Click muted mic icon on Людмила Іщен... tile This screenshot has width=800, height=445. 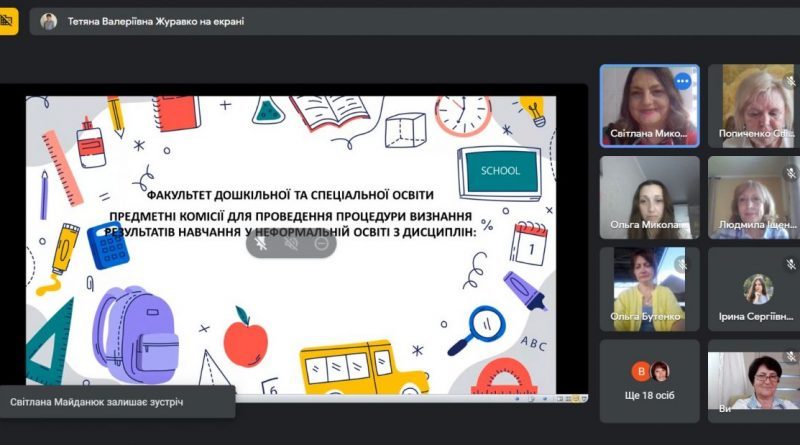790,173
